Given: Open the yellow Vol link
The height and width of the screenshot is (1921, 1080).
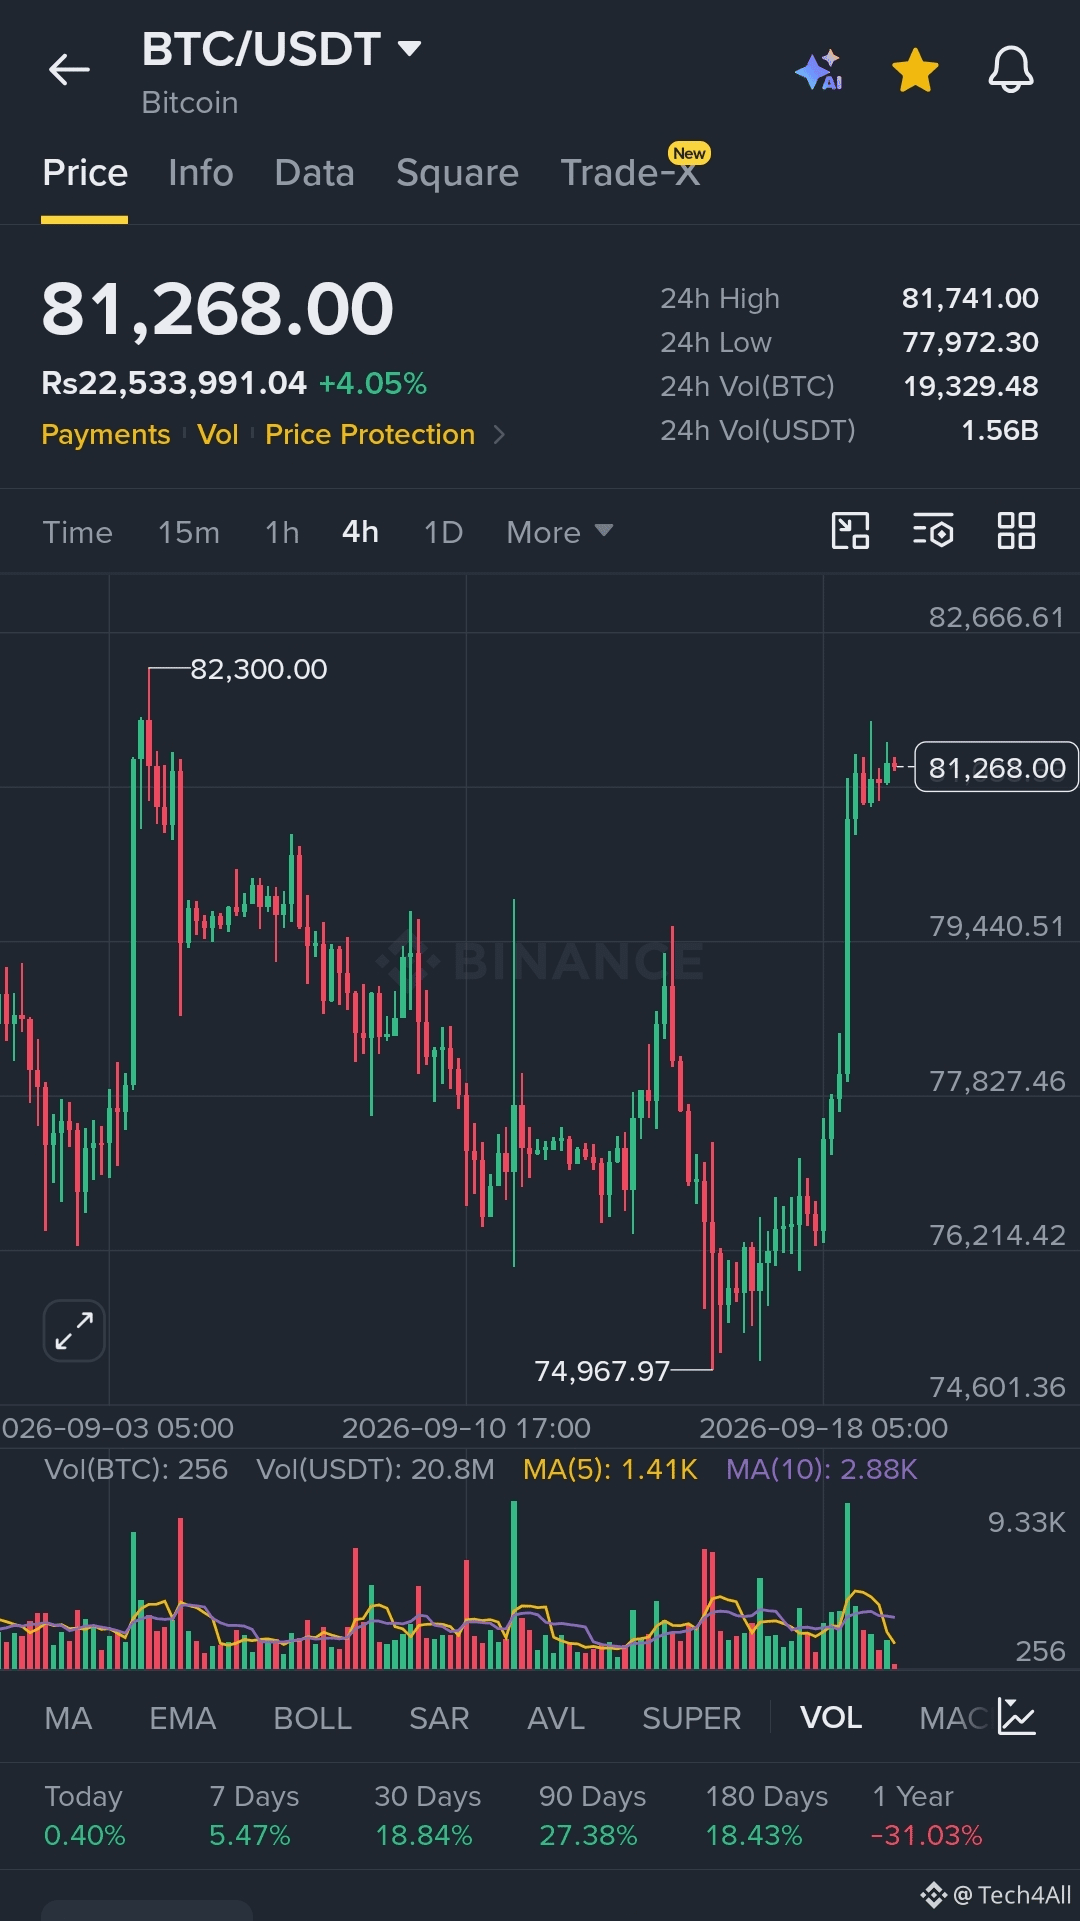Looking at the screenshot, I should [218, 435].
